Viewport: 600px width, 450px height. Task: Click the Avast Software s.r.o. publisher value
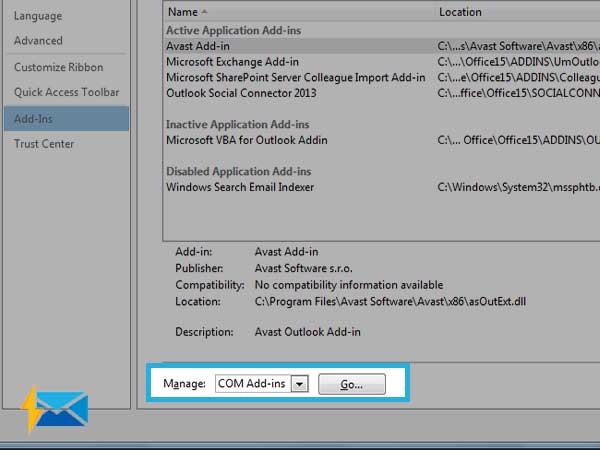pyautogui.click(x=303, y=269)
